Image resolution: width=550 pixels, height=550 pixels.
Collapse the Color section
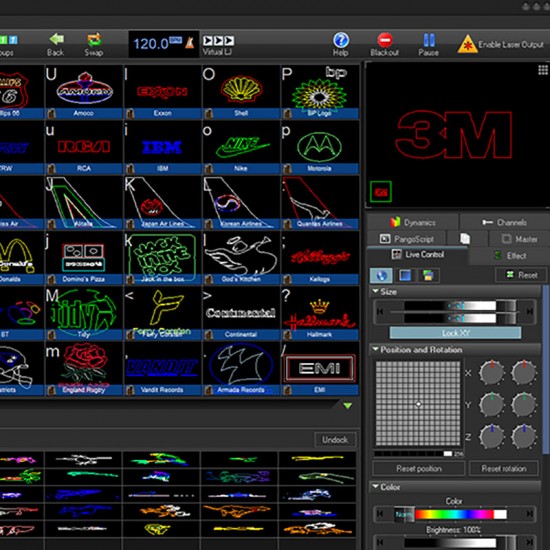click(376, 487)
